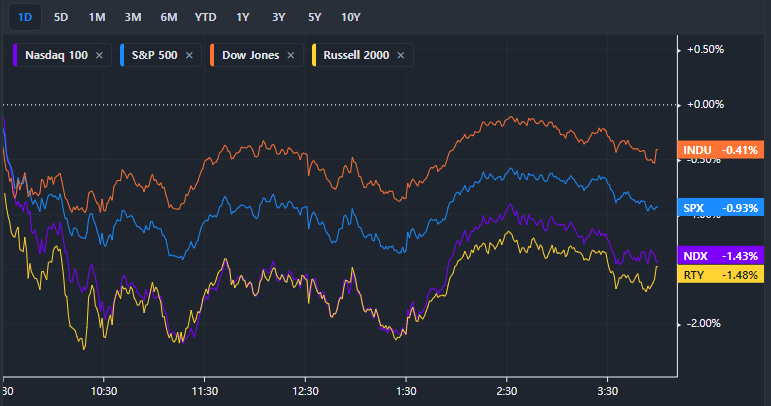Click the RTY -1.48% price label
771x406 pixels.
[720, 275]
